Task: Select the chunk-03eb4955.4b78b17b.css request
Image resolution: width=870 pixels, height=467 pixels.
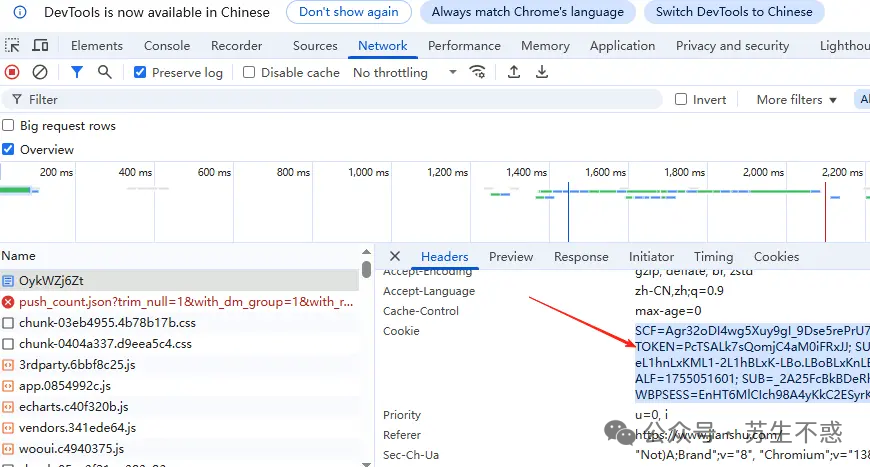Action: click(179, 323)
